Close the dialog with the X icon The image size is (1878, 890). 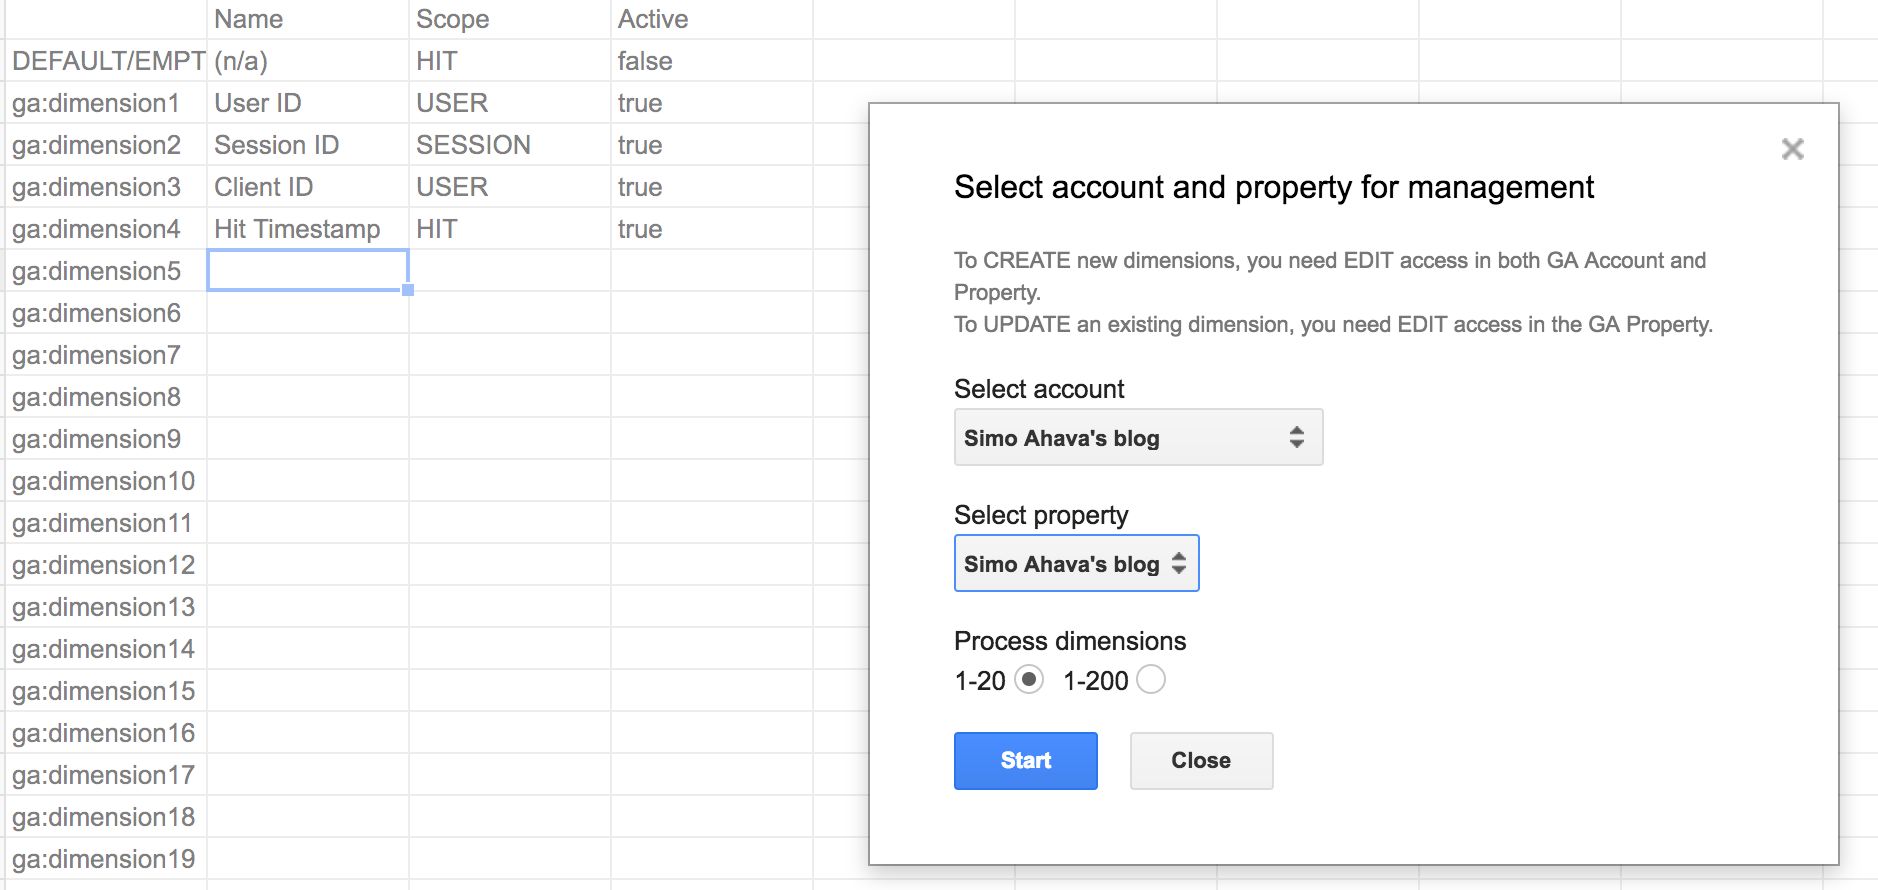click(1792, 149)
